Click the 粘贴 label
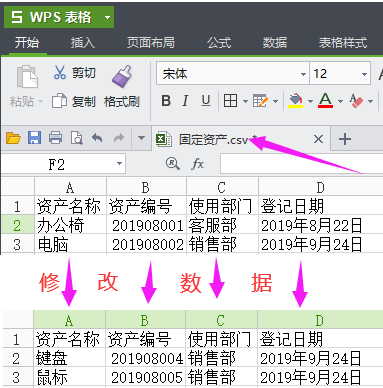Screen dimensions: 383x388 [x=22, y=101]
